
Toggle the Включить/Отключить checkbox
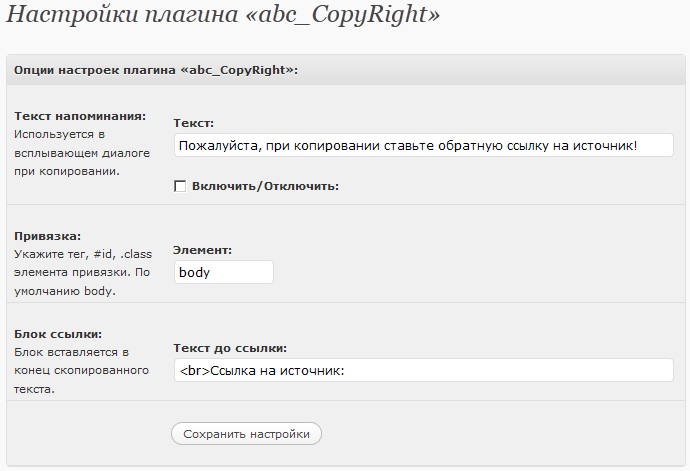(x=180, y=186)
